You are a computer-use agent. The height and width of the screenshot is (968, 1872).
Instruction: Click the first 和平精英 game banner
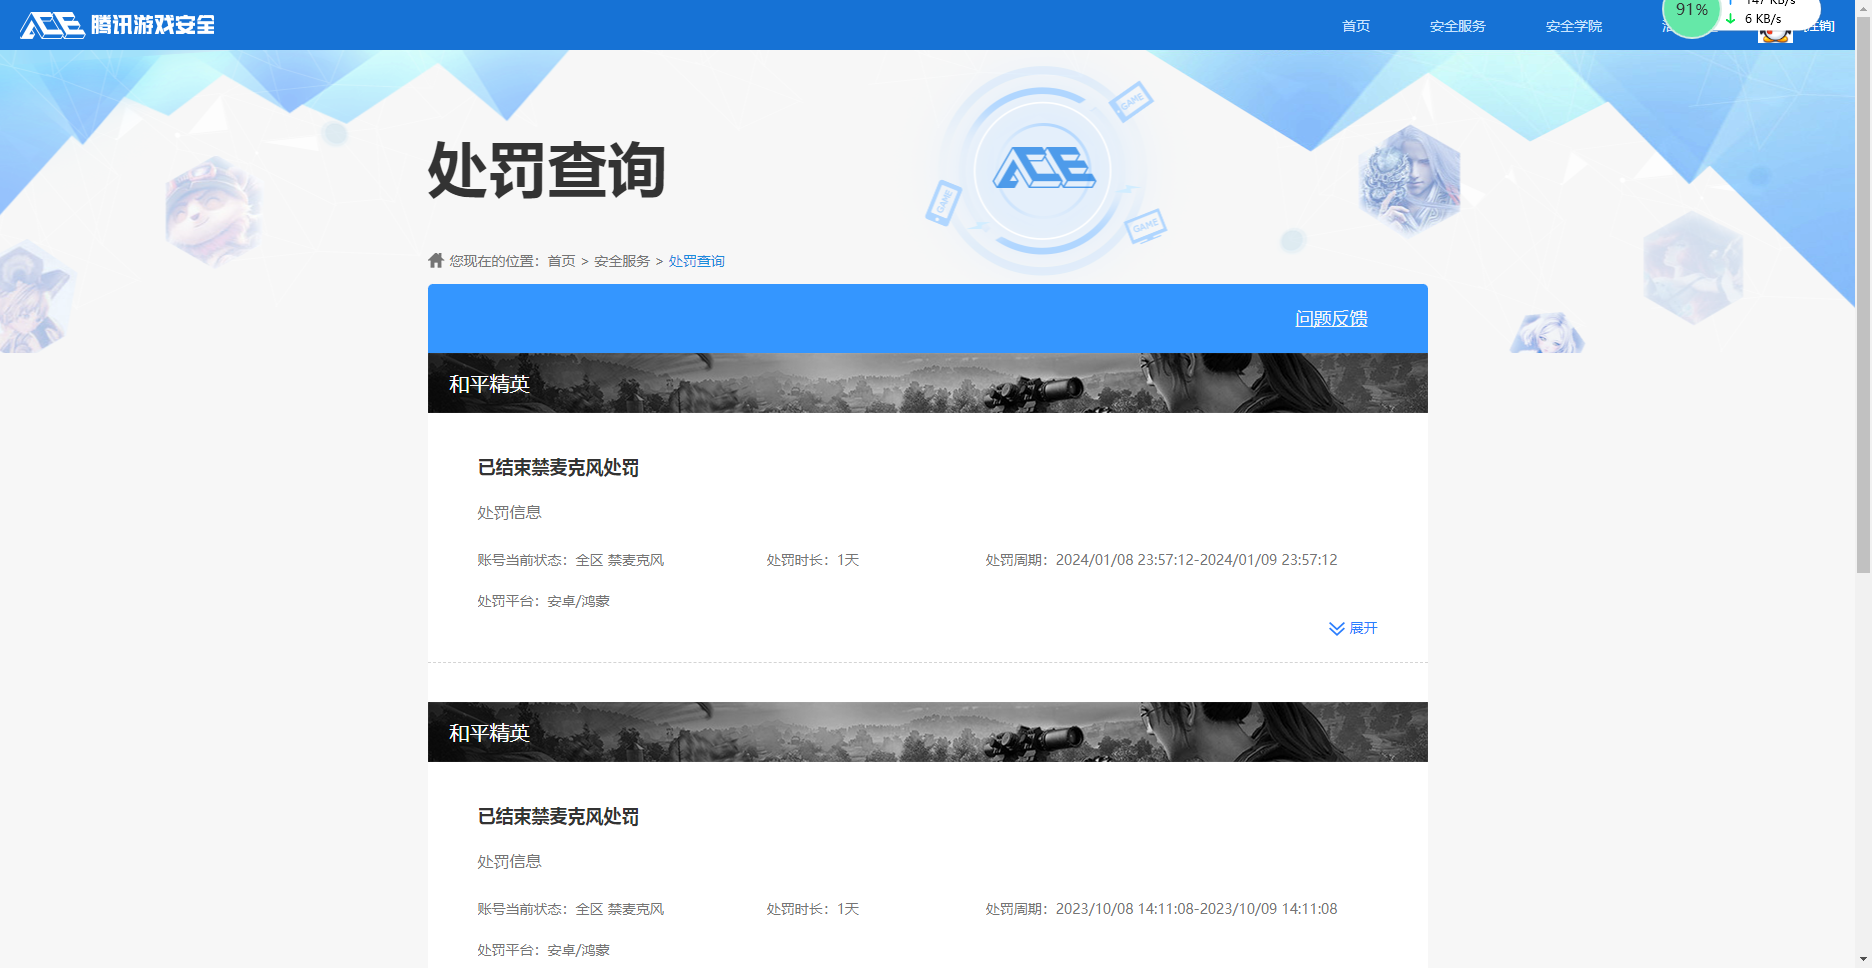pos(928,383)
